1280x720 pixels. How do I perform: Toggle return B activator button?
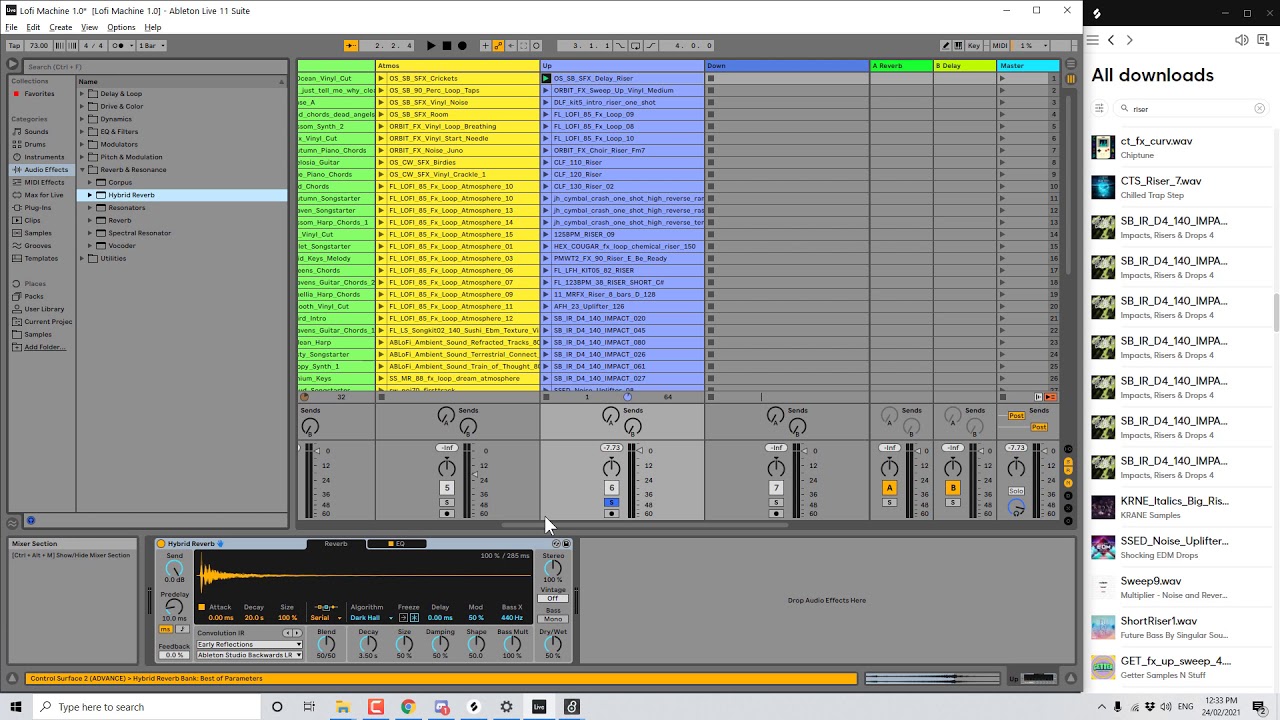tap(953, 488)
